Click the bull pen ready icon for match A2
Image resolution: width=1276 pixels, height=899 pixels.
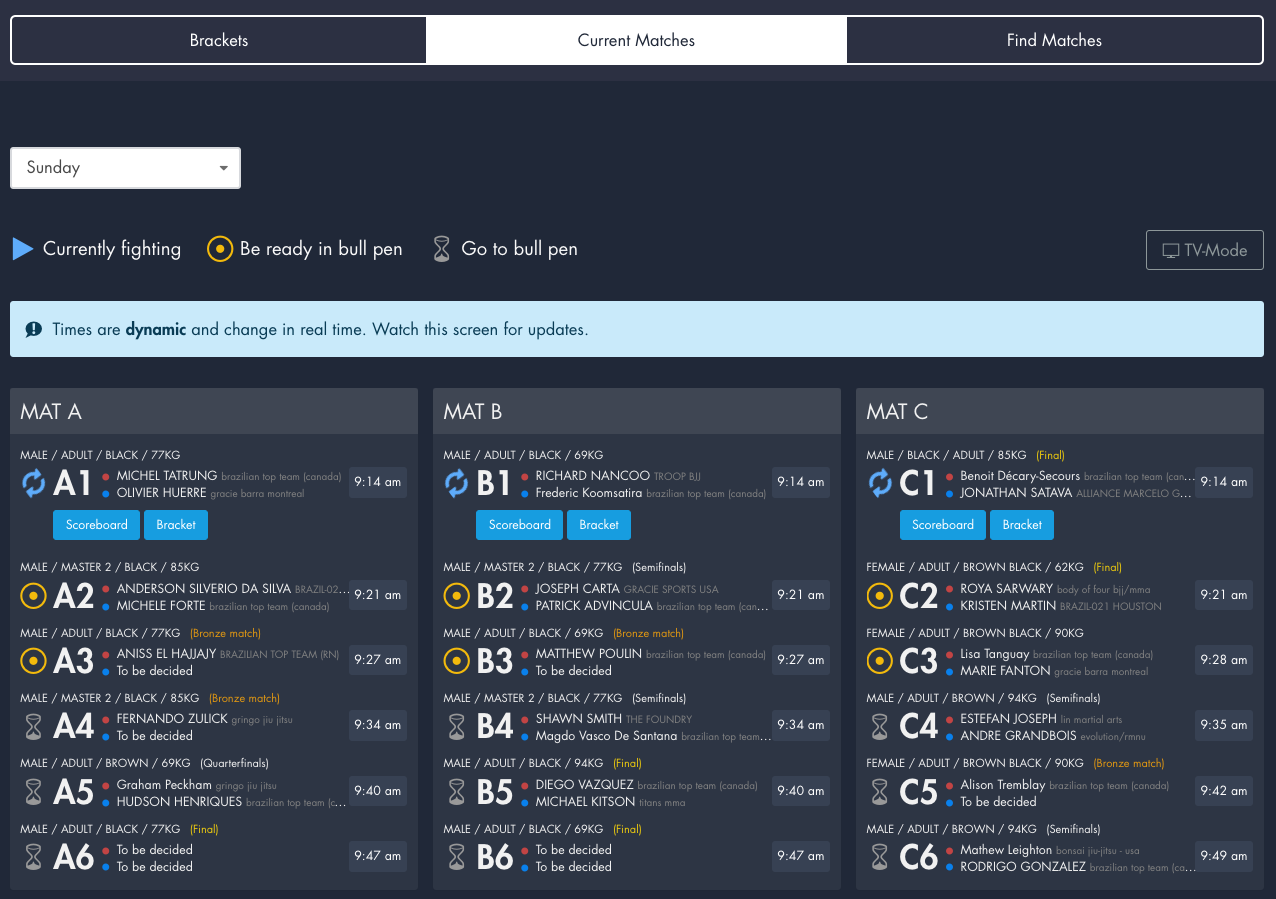(x=33, y=595)
